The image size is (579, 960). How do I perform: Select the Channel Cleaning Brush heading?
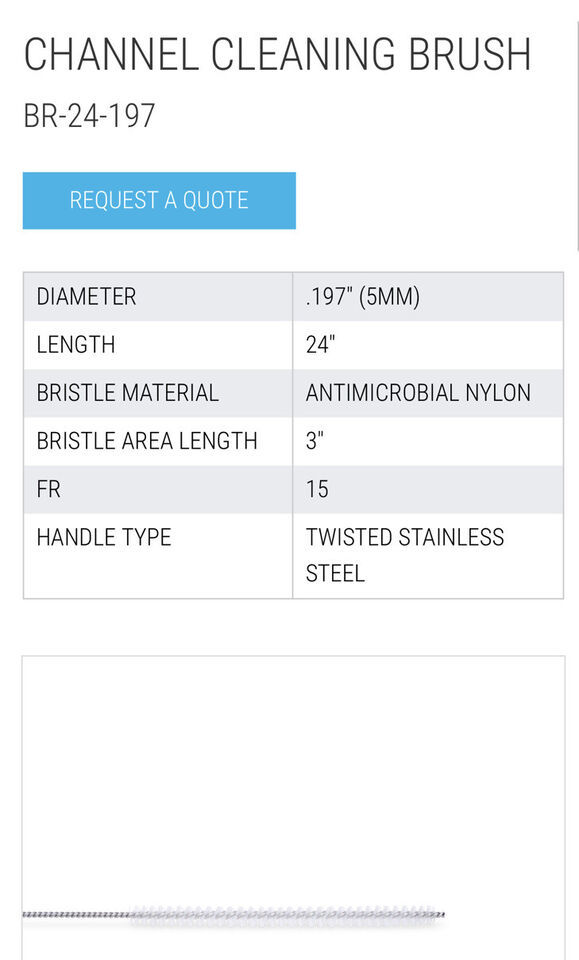tap(277, 54)
